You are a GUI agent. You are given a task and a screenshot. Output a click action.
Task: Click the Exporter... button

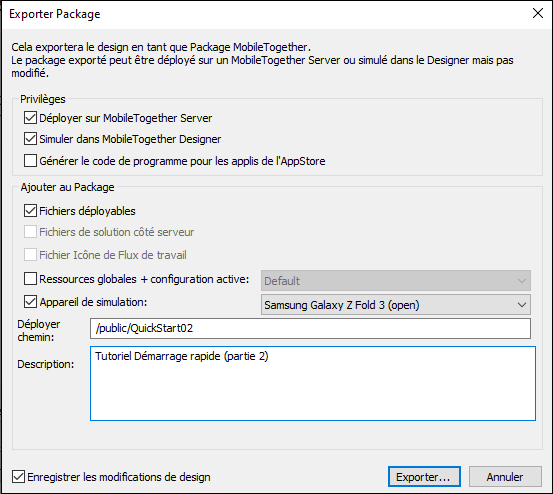click(424, 477)
